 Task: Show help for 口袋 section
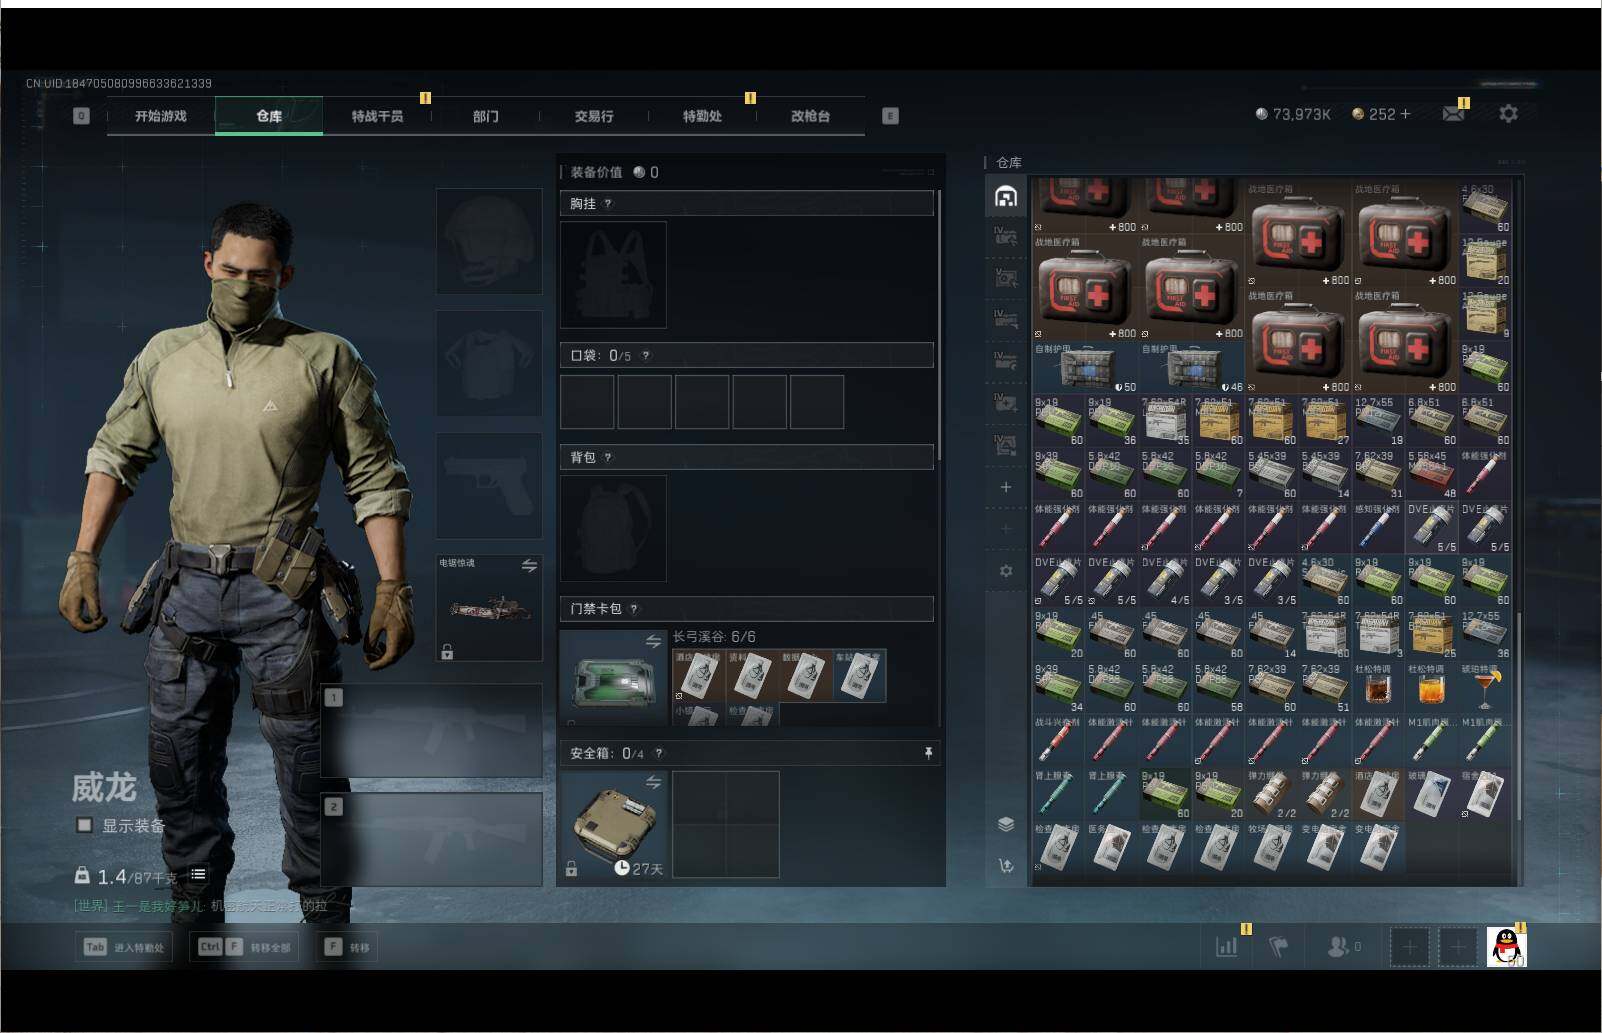coord(646,356)
